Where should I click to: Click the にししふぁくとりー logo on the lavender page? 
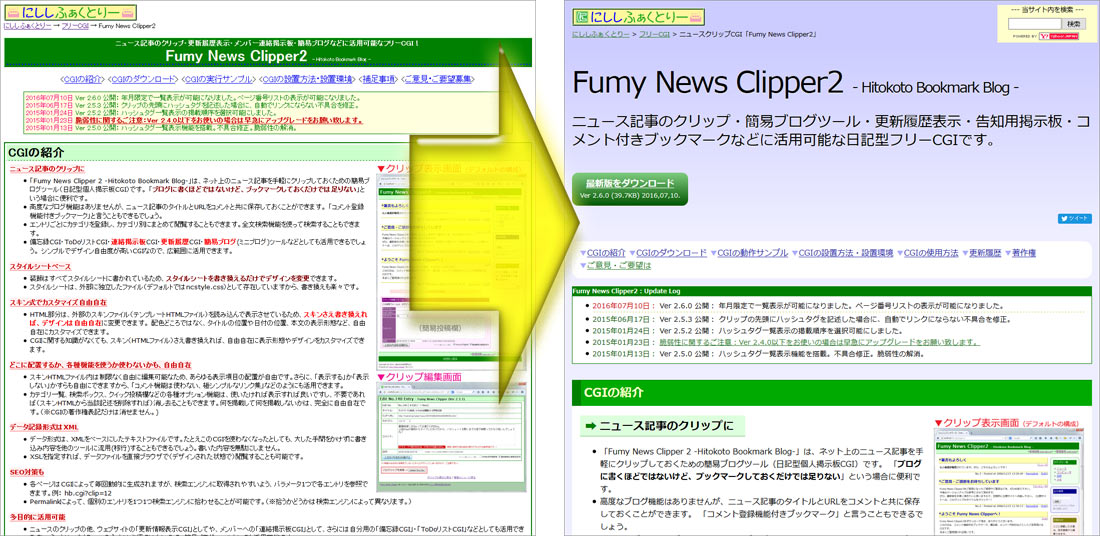(638, 18)
